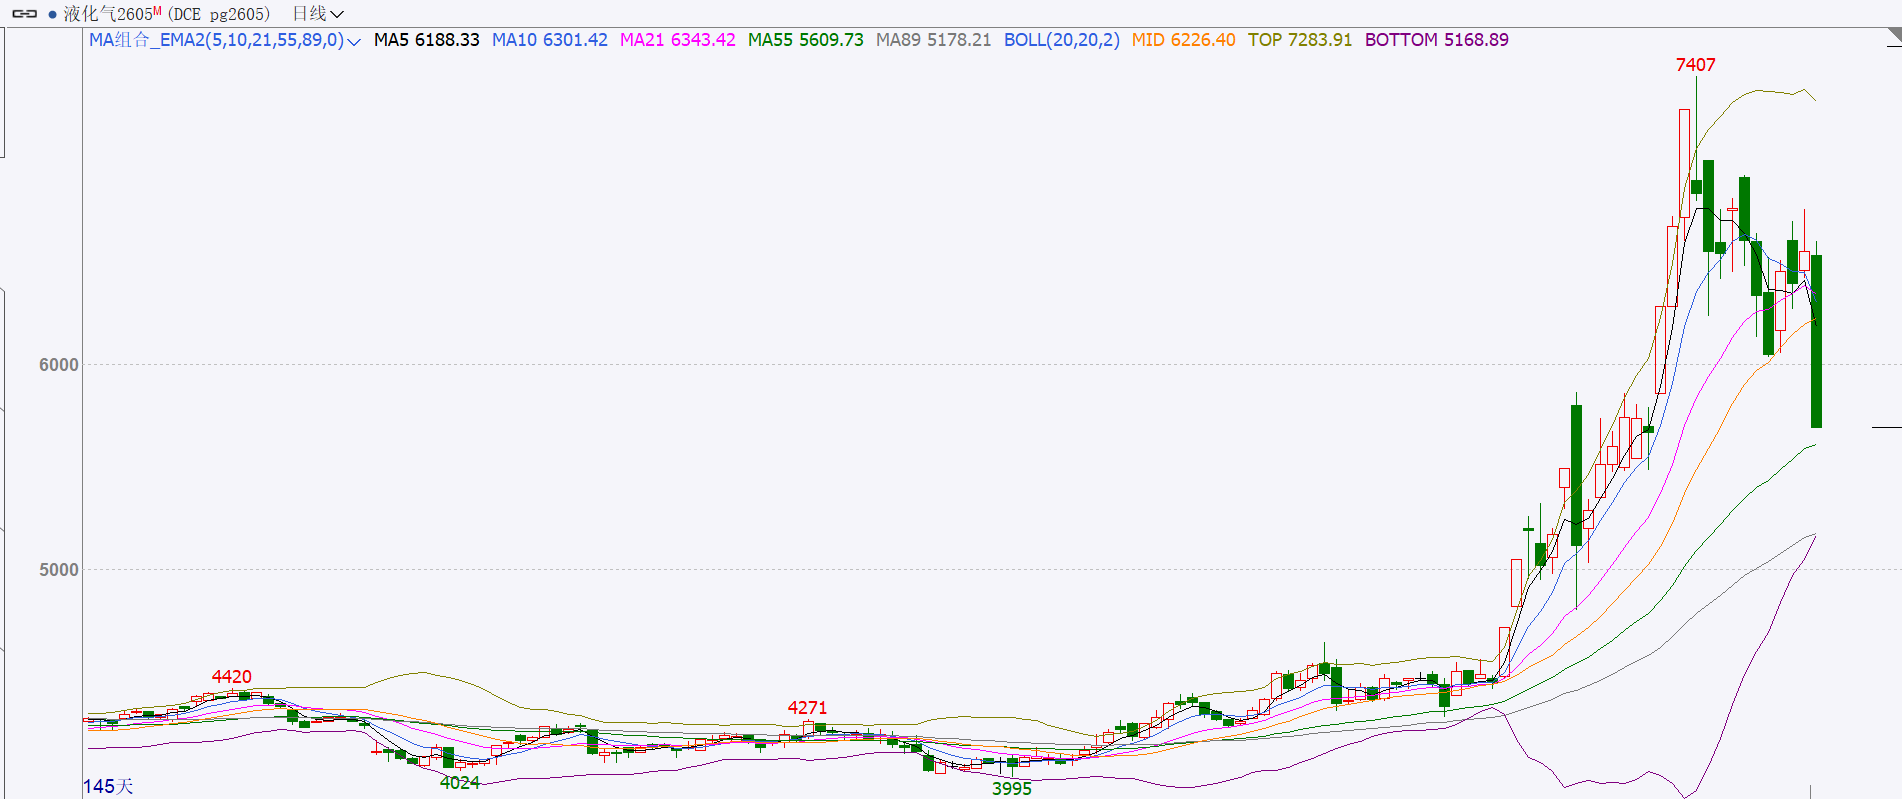Click the 3995 low price label
Screen dimensions: 1902x799
1011,788
